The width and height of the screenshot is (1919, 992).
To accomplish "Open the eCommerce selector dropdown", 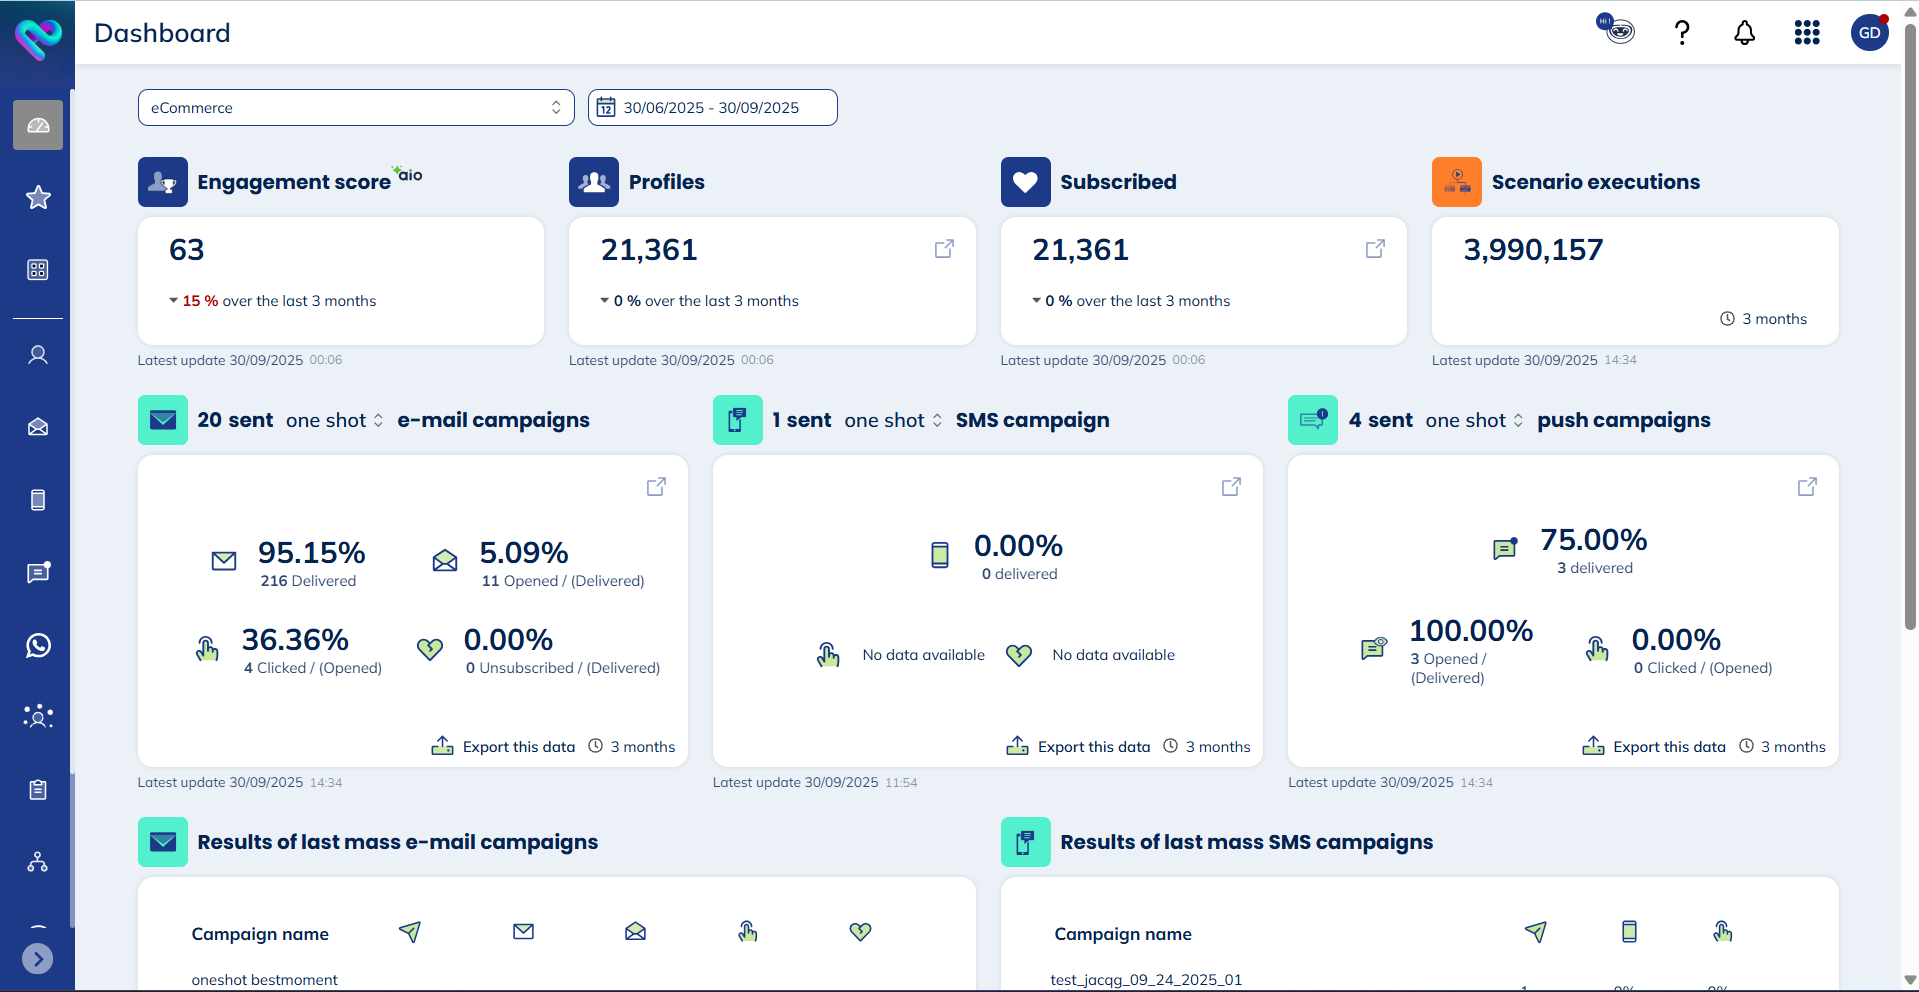I will pyautogui.click(x=356, y=108).
